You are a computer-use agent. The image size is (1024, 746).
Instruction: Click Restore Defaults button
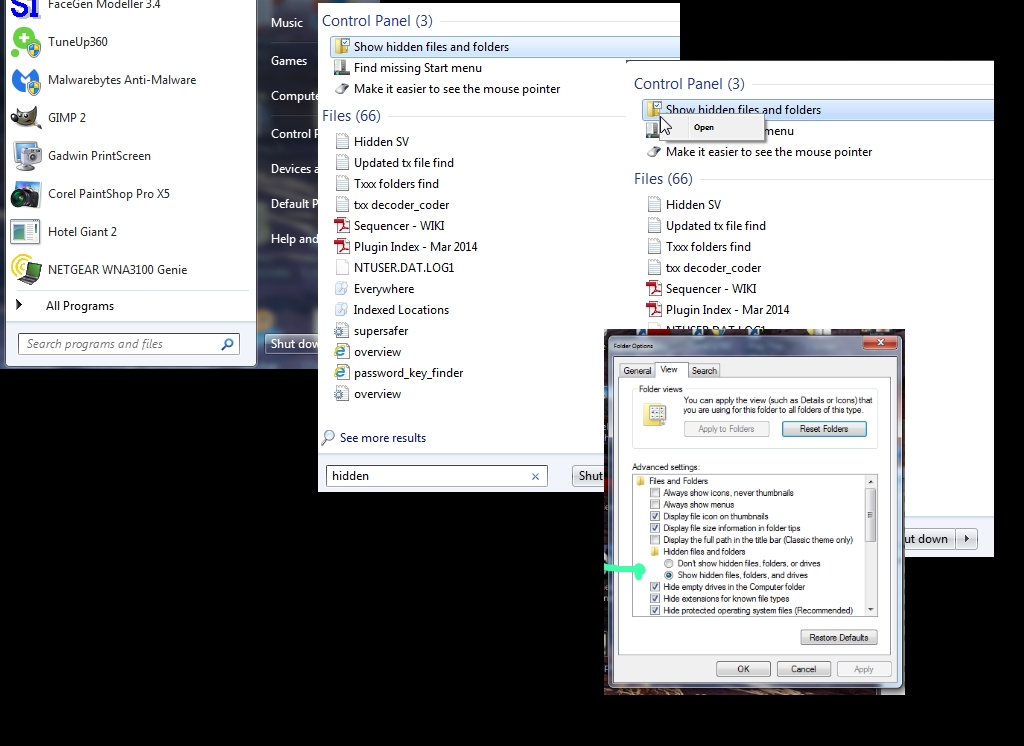[839, 638]
